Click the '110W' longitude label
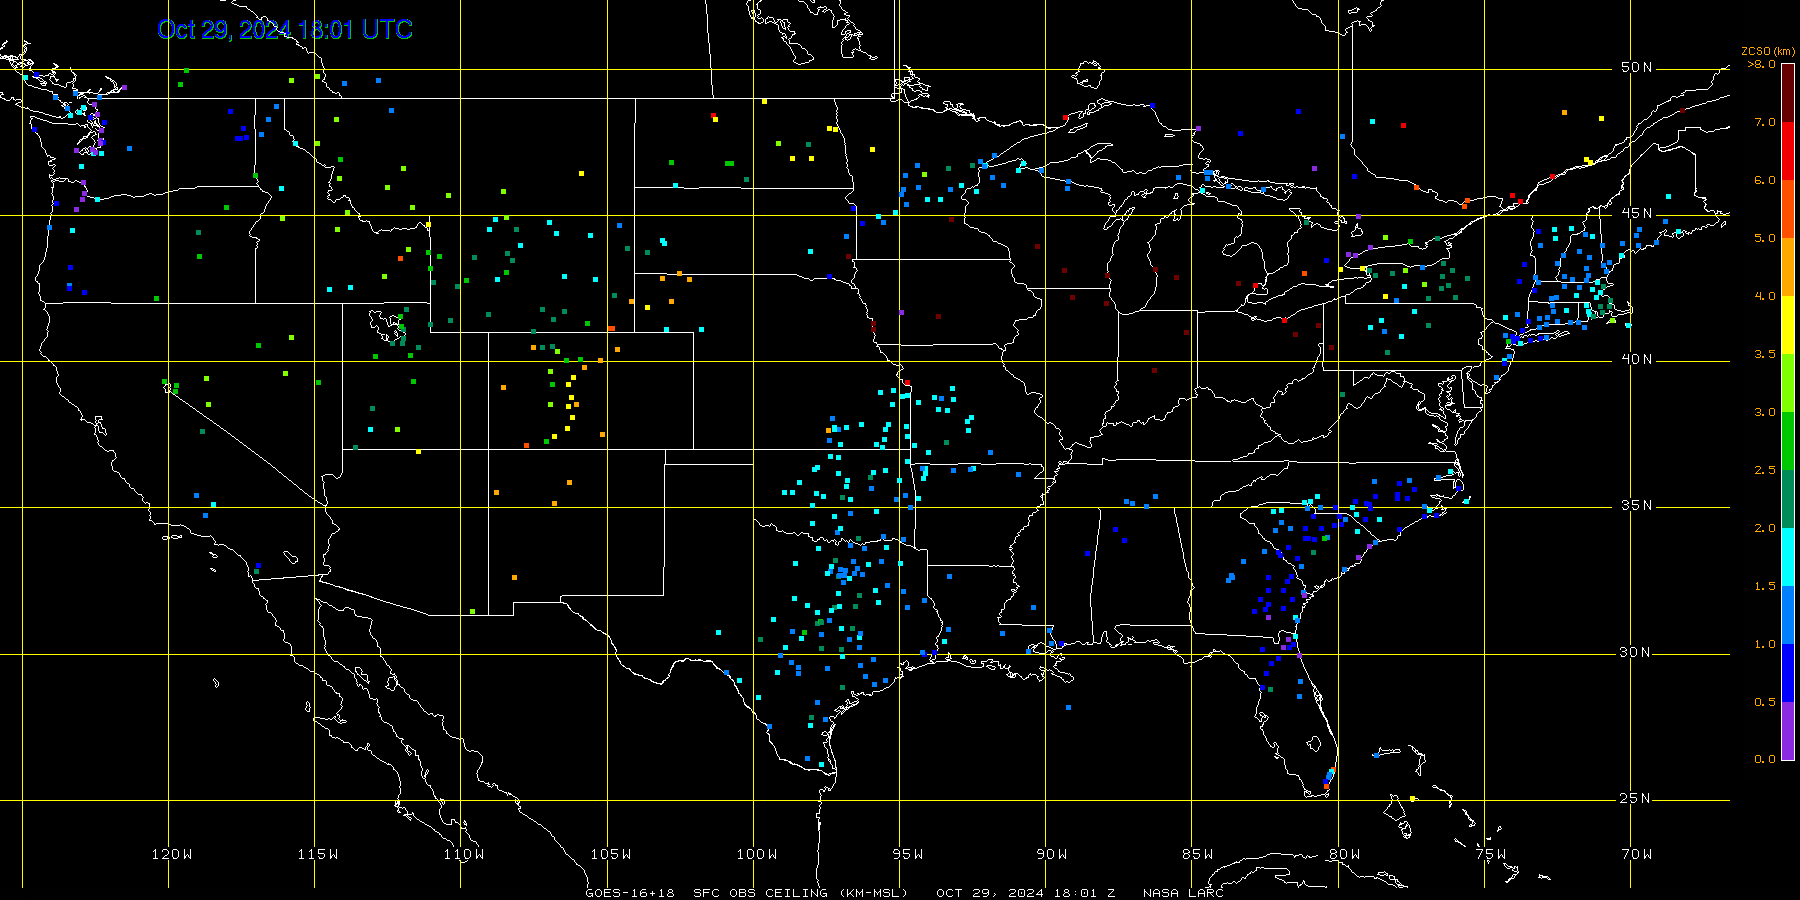 pos(464,854)
